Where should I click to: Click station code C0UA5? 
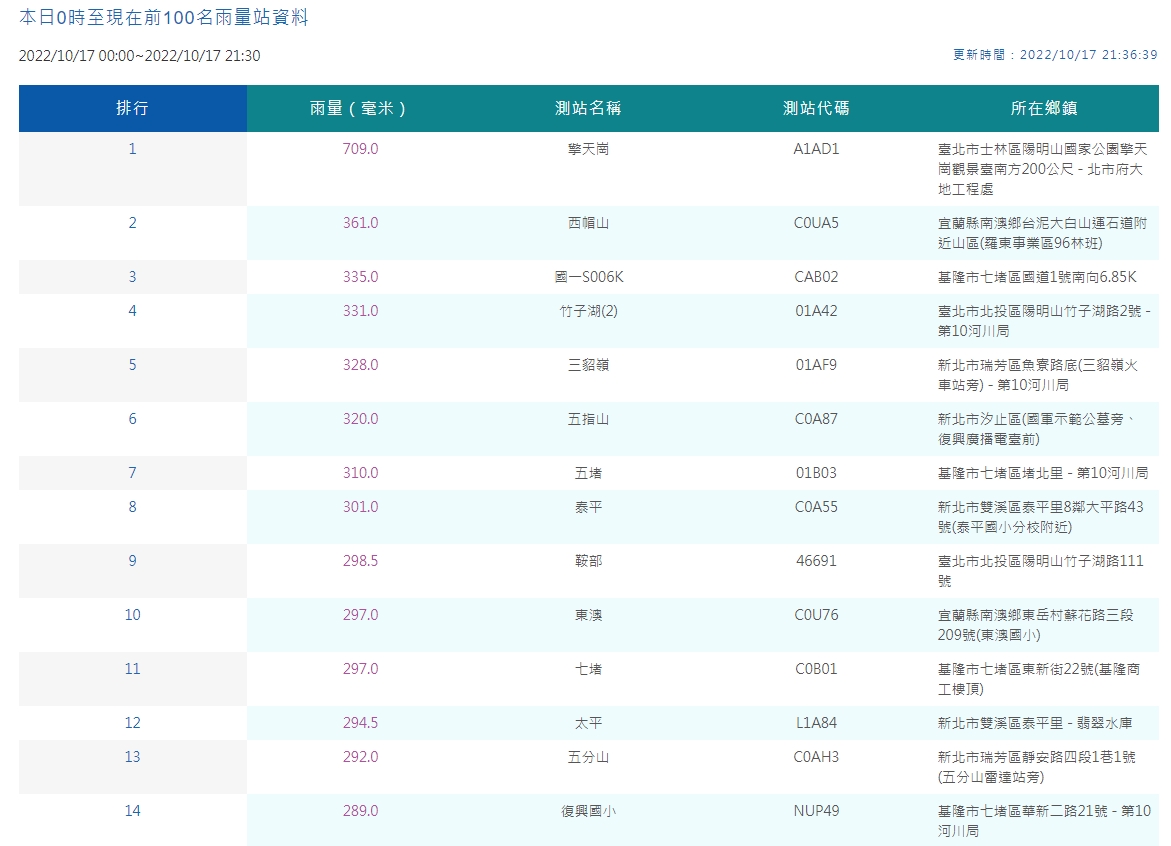coord(816,223)
